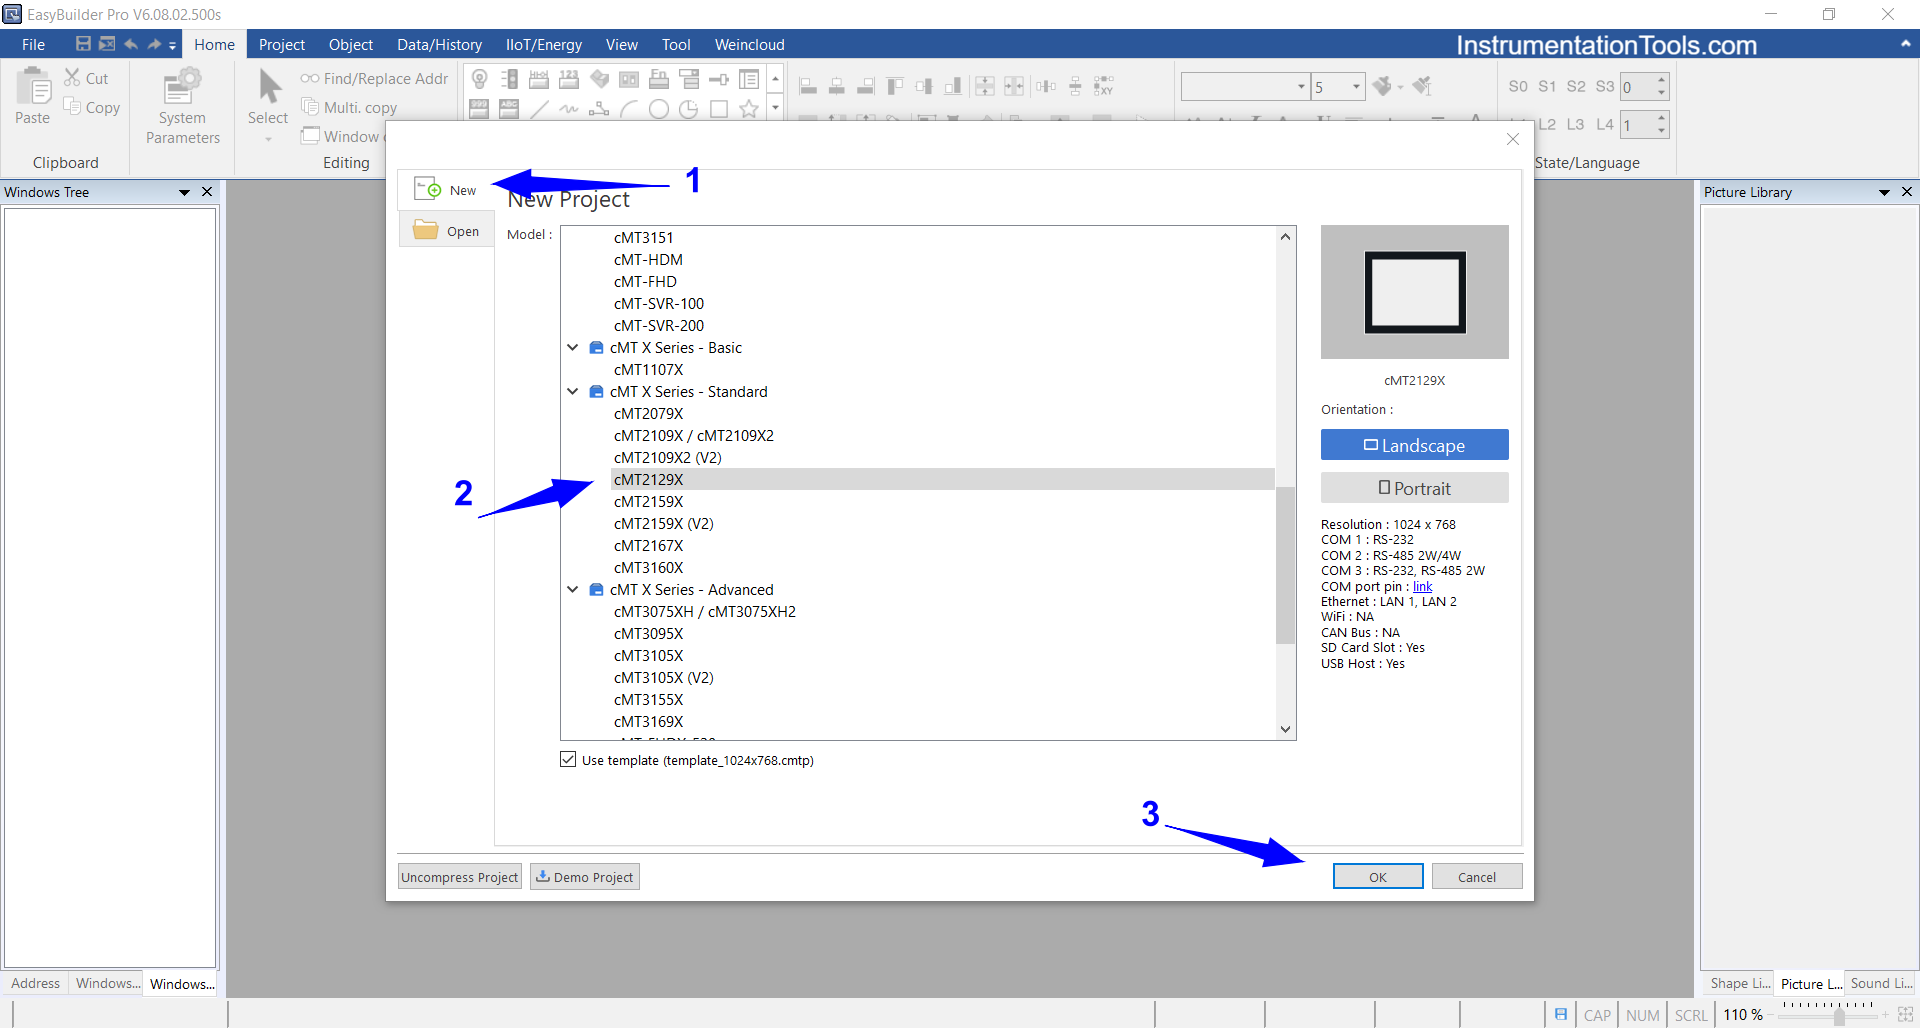Select the Circle drawing tool
Image resolution: width=1920 pixels, height=1028 pixels.
coord(659,109)
